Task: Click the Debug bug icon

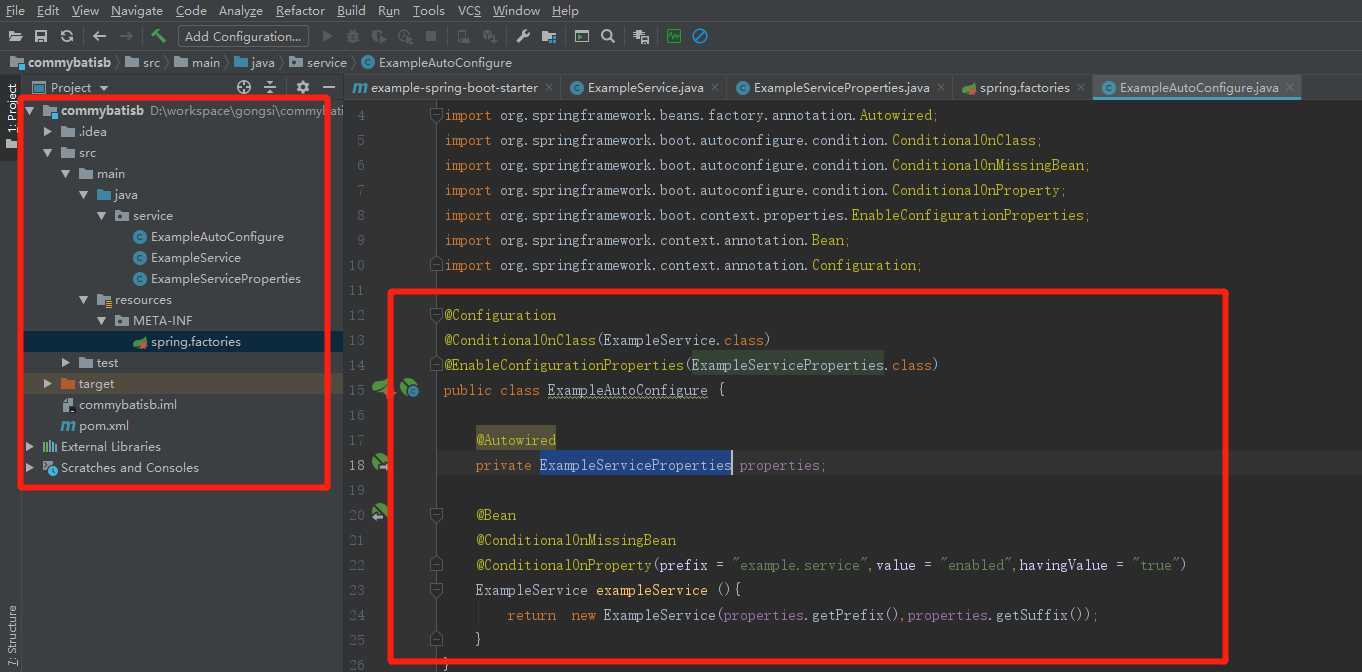Action: coord(353,36)
